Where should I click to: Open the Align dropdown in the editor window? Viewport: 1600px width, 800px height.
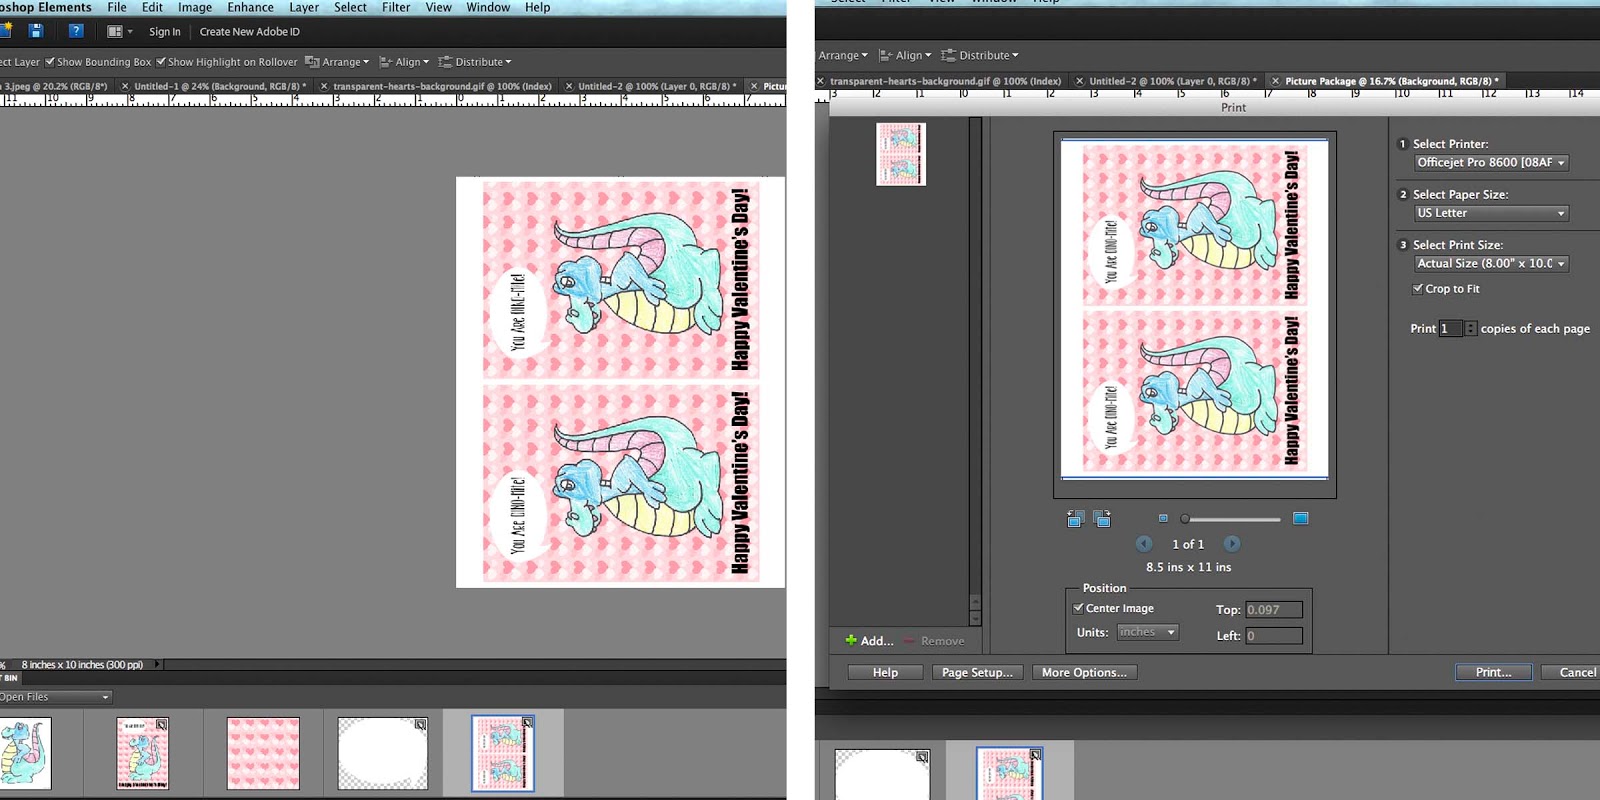(x=404, y=62)
